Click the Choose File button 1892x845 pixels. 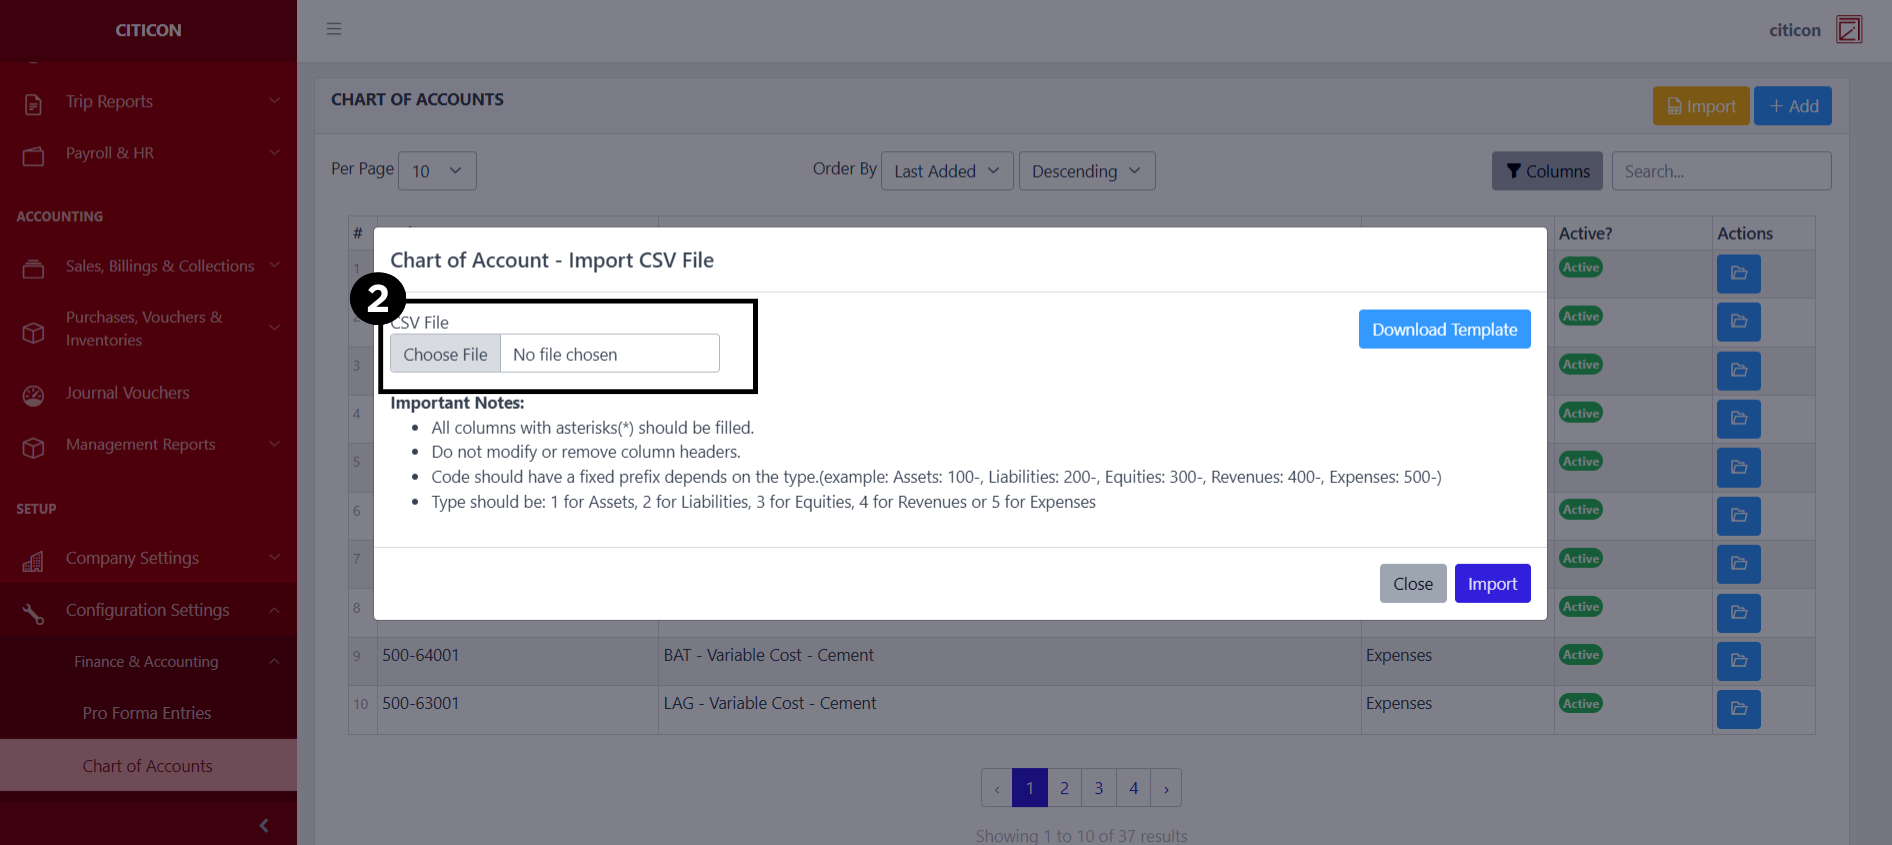(x=445, y=354)
